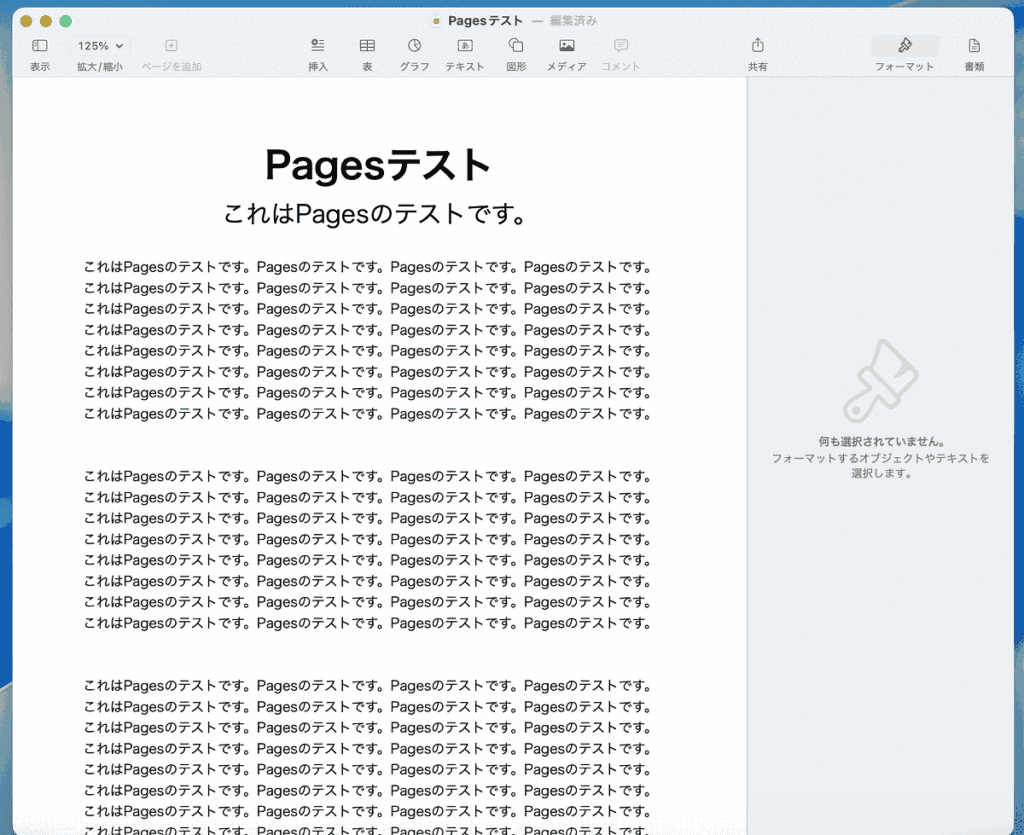
Task: Click the large heading Pagesテスト
Action: [x=377, y=165]
